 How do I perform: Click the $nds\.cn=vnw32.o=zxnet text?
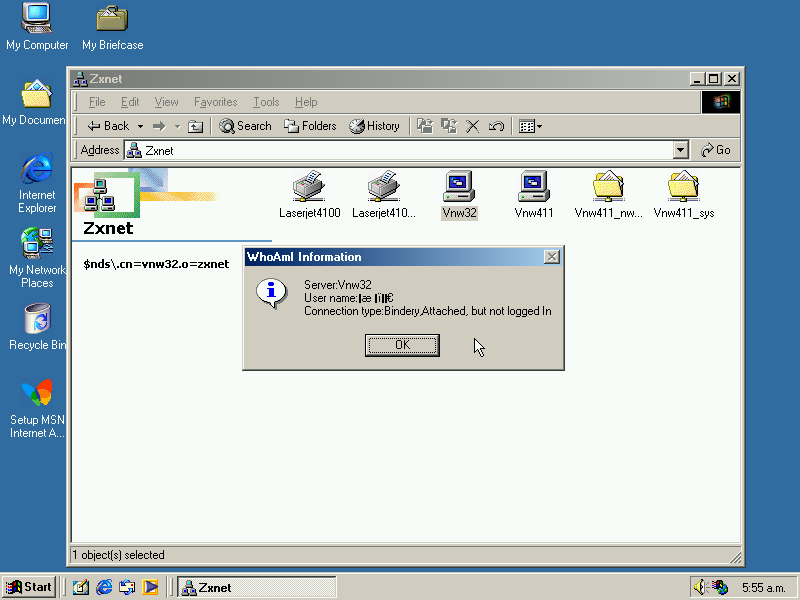point(156,264)
